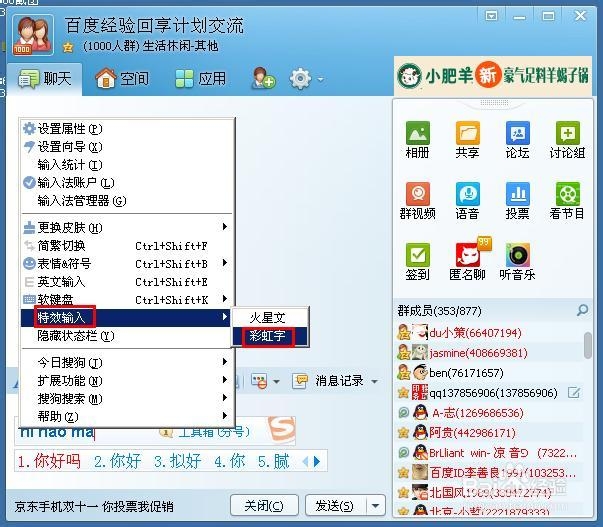
Task: Click the group avatar picture
Action: click(x=33, y=35)
